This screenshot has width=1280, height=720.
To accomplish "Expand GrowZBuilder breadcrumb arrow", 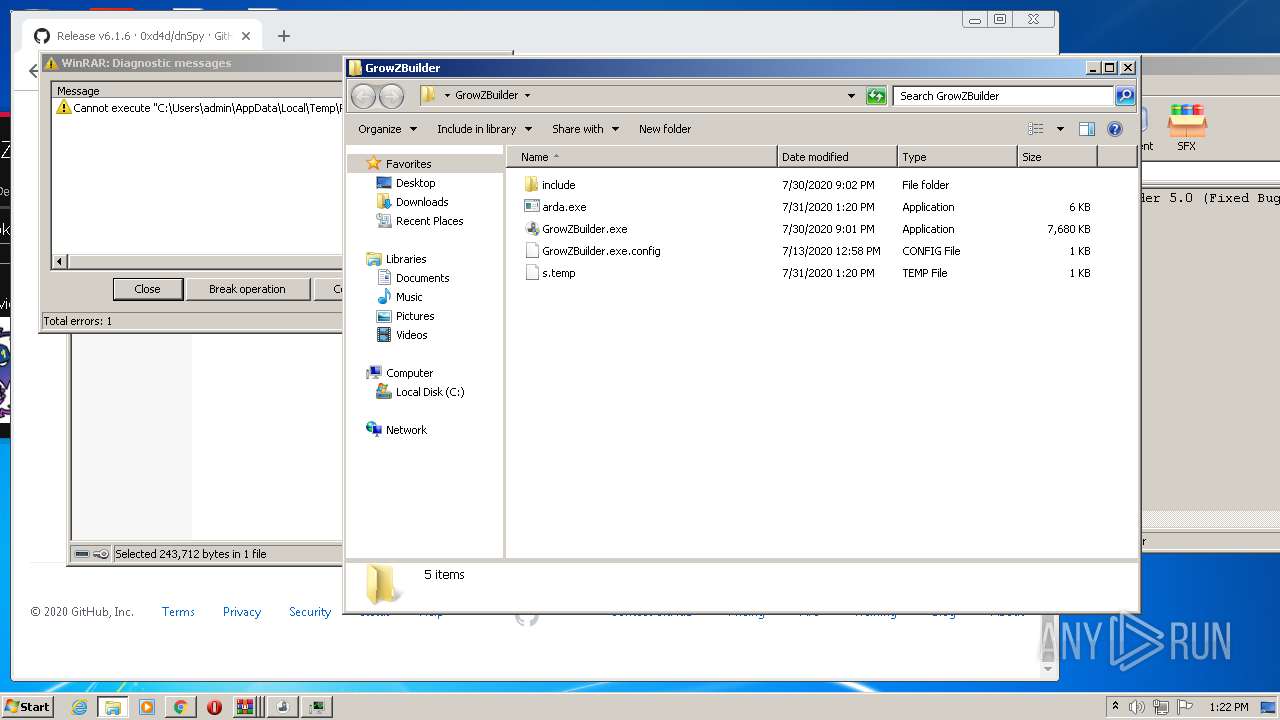I will [527, 96].
